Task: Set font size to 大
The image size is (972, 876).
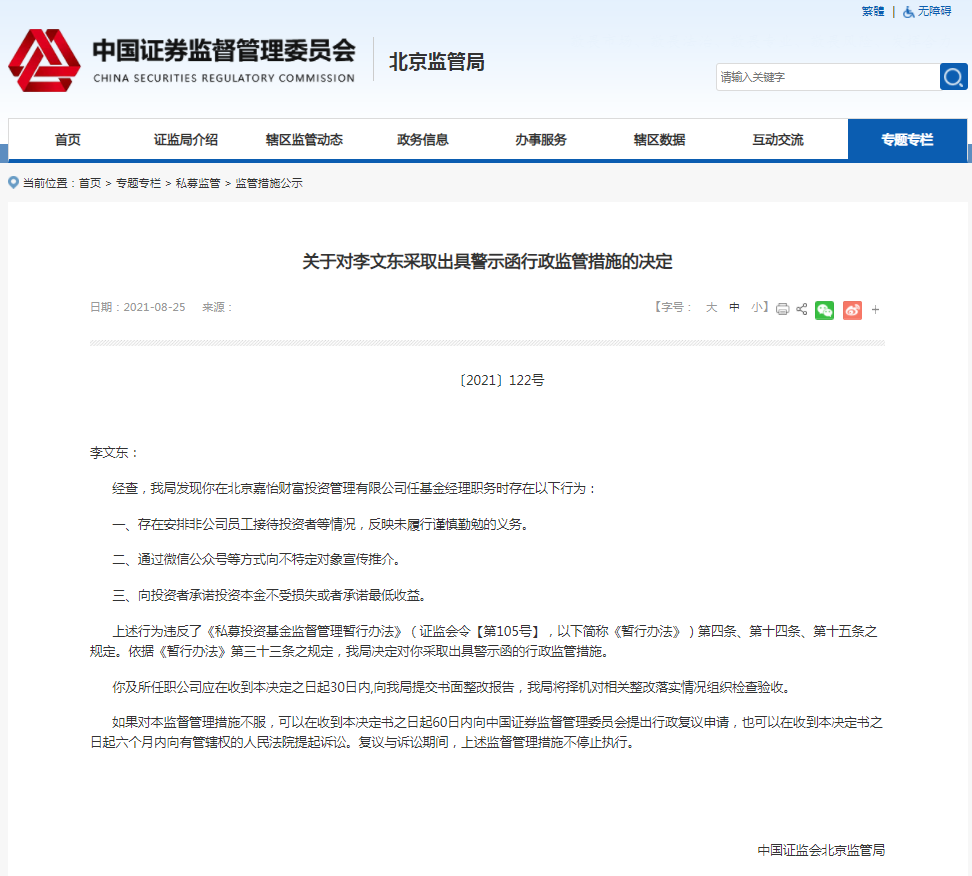Action: 712,307
